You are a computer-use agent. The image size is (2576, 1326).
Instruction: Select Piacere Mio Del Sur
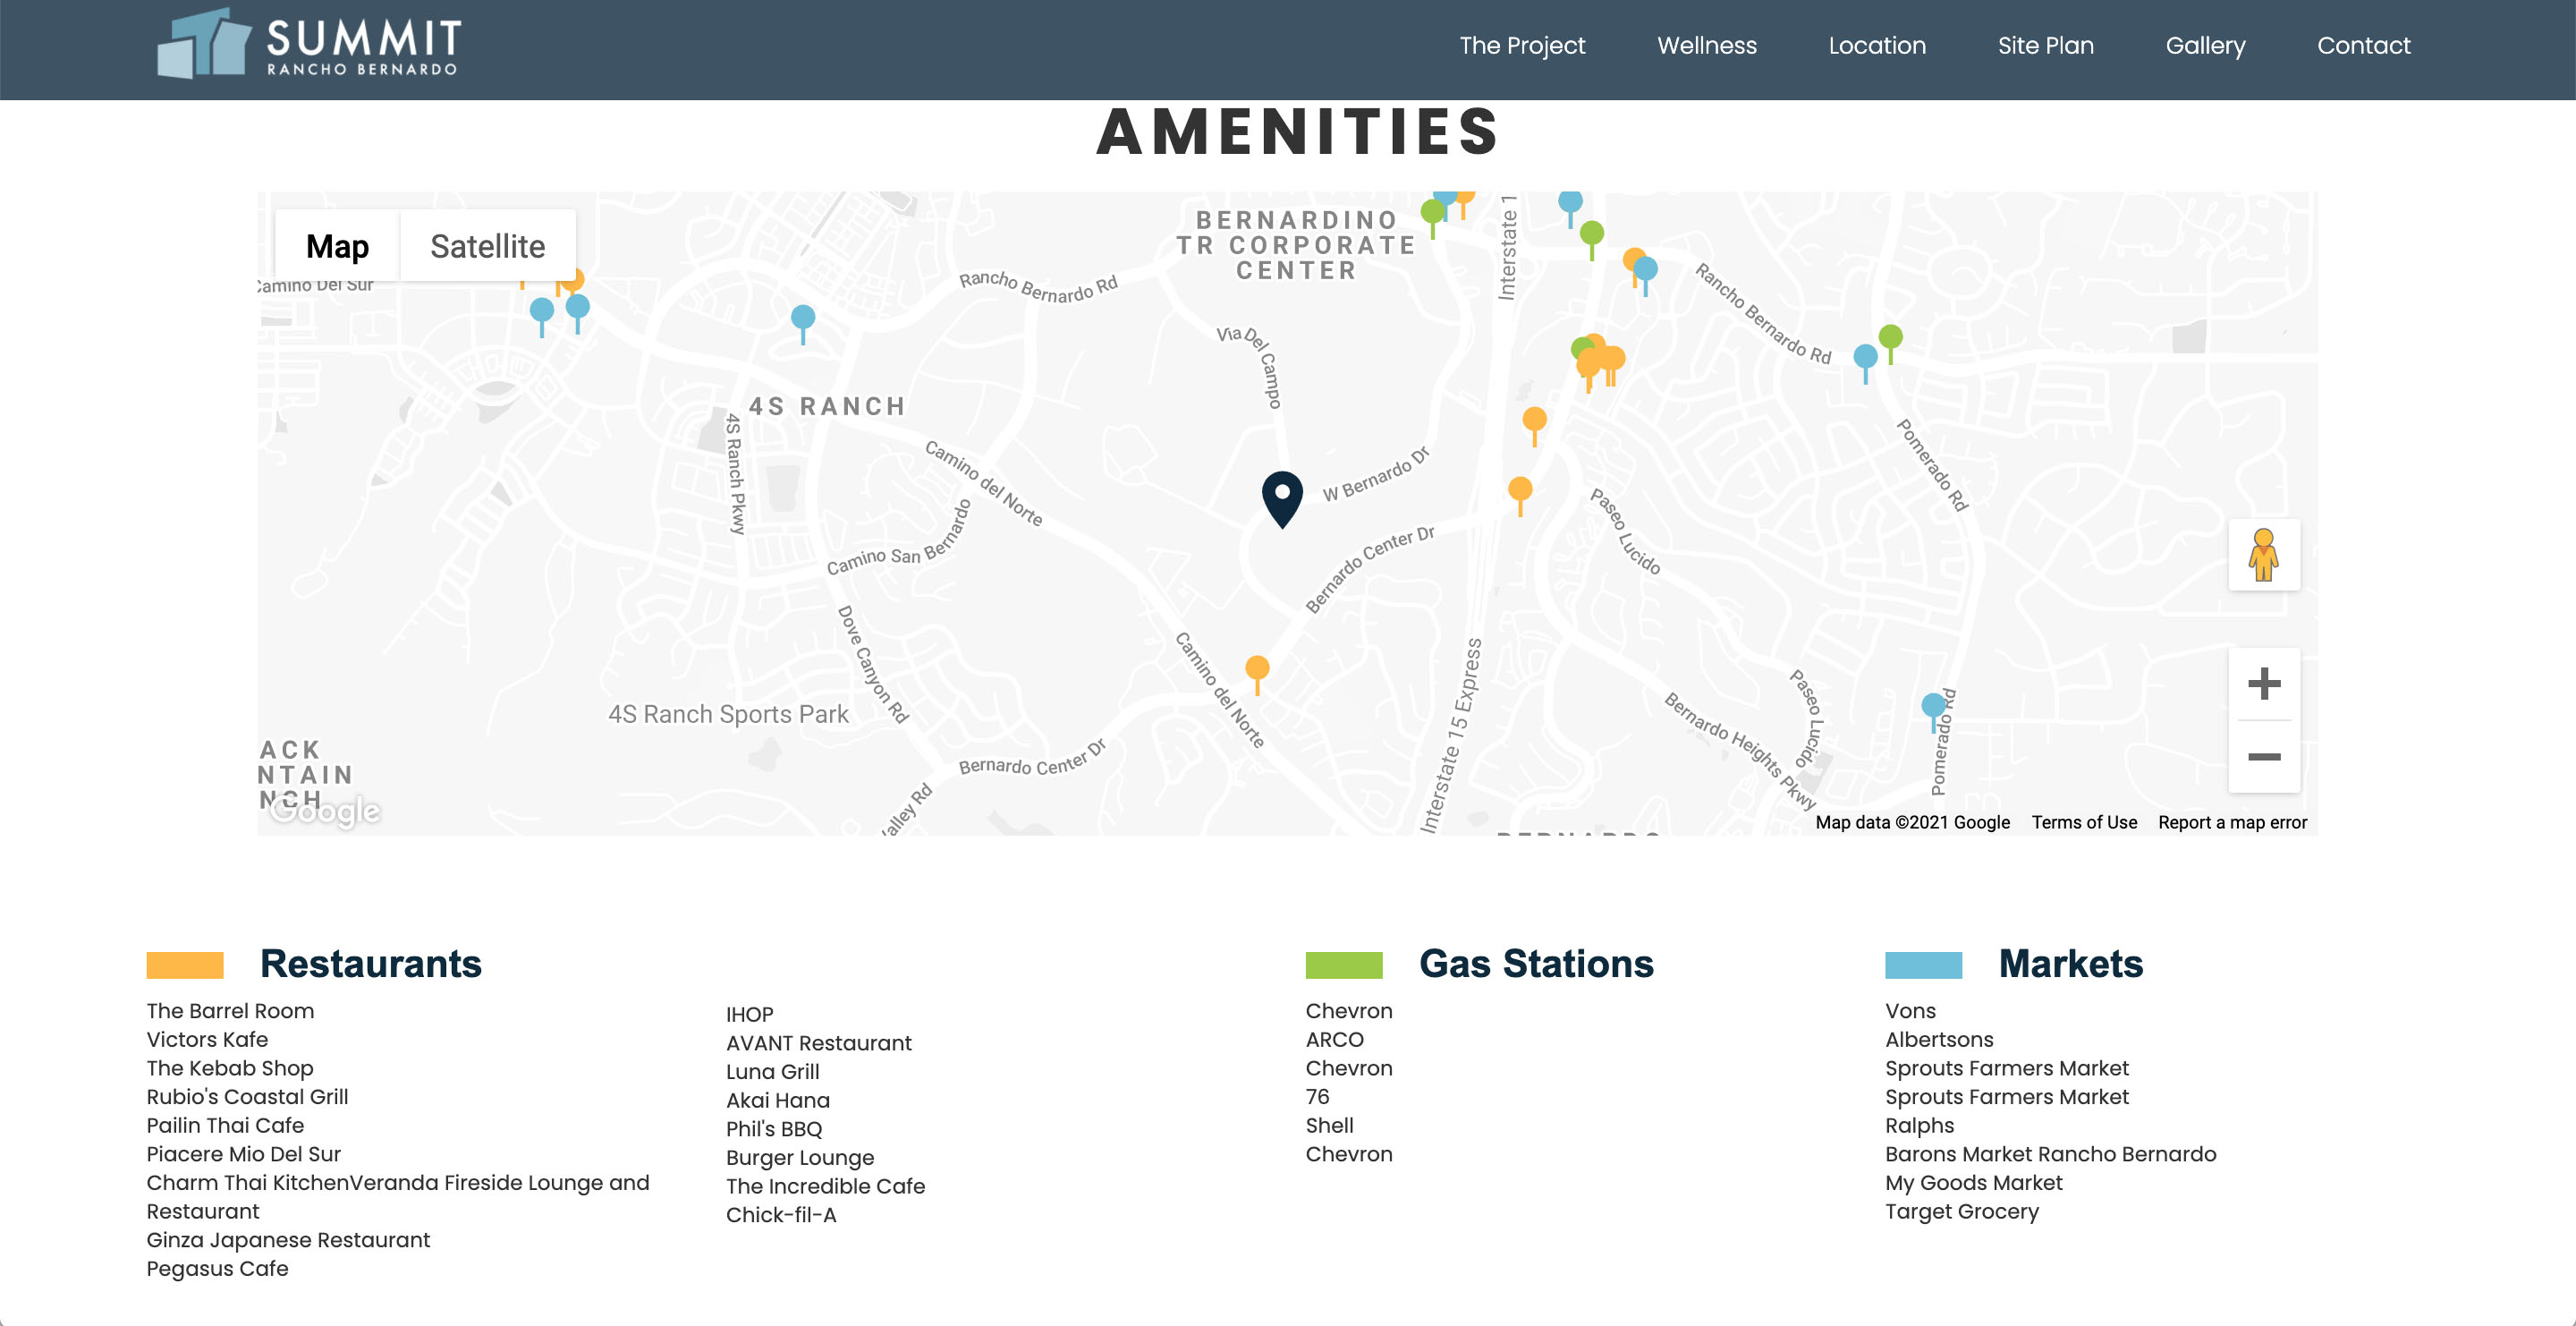(x=244, y=1154)
